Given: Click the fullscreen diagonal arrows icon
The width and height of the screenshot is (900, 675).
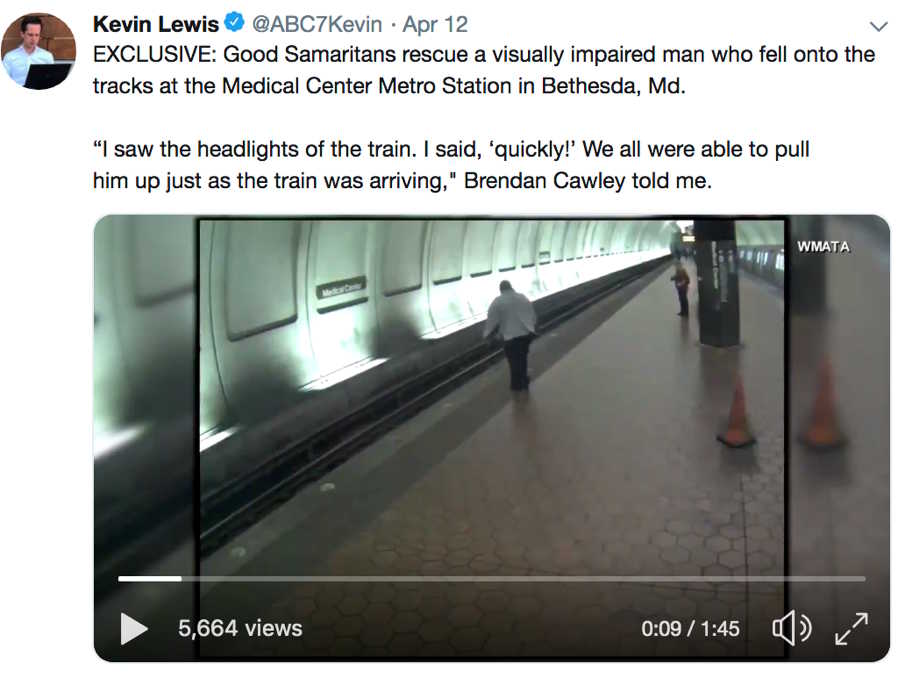Looking at the screenshot, I should pyautogui.click(x=852, y=629).
